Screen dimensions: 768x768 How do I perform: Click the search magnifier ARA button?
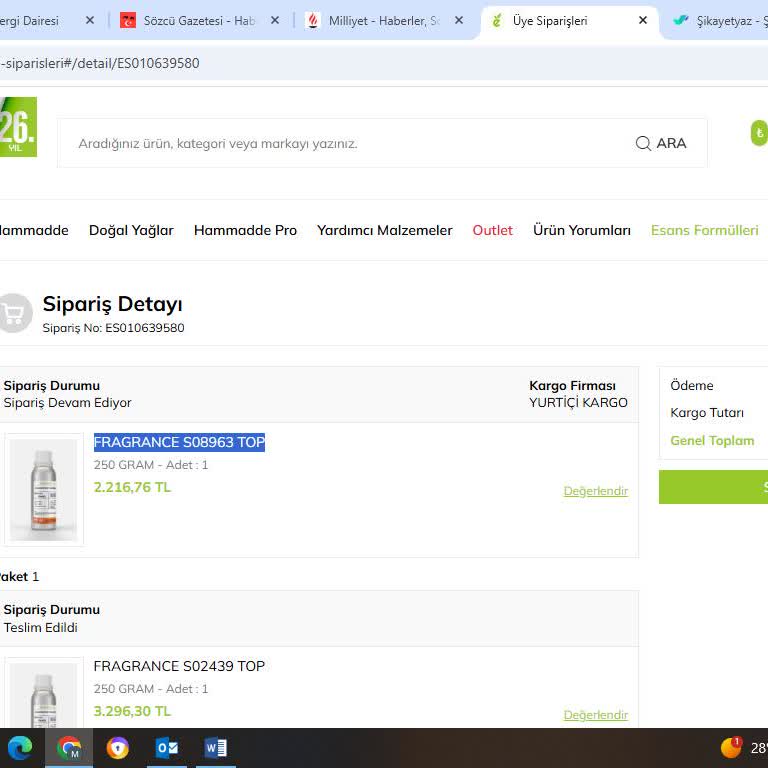(x=660, y=143)
